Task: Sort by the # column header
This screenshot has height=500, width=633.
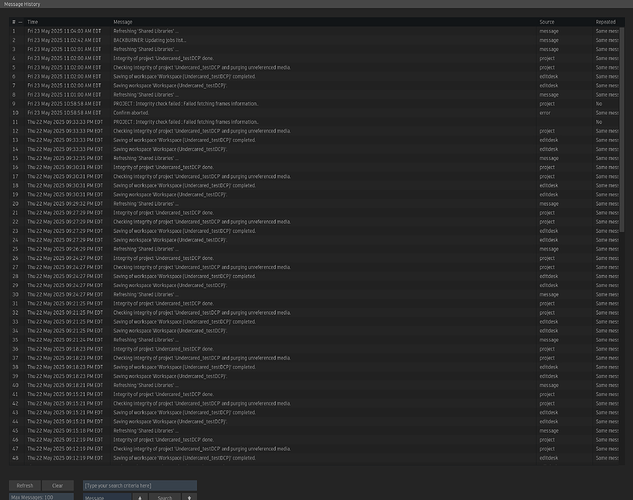Action: (x=14, y=22)
